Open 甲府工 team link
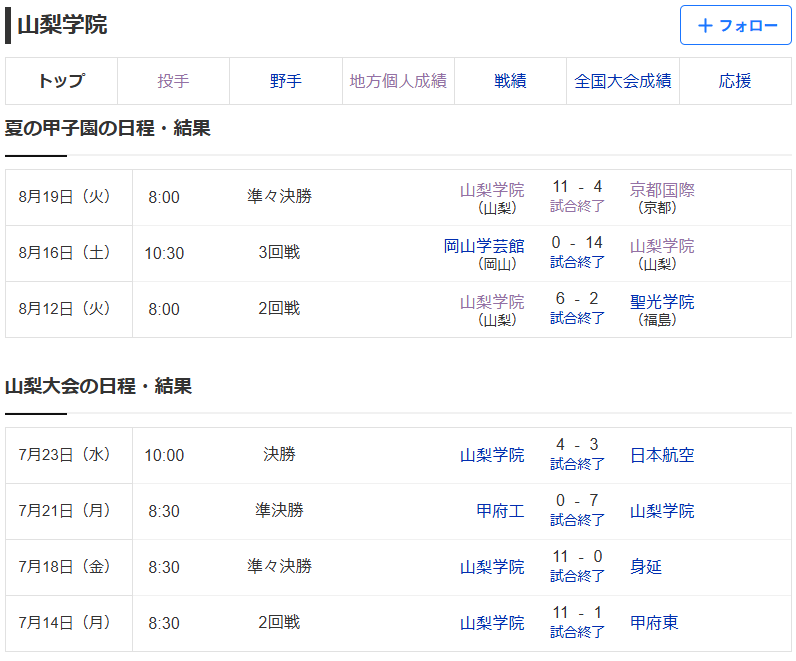The image size is (796, 661). [500, 511]
